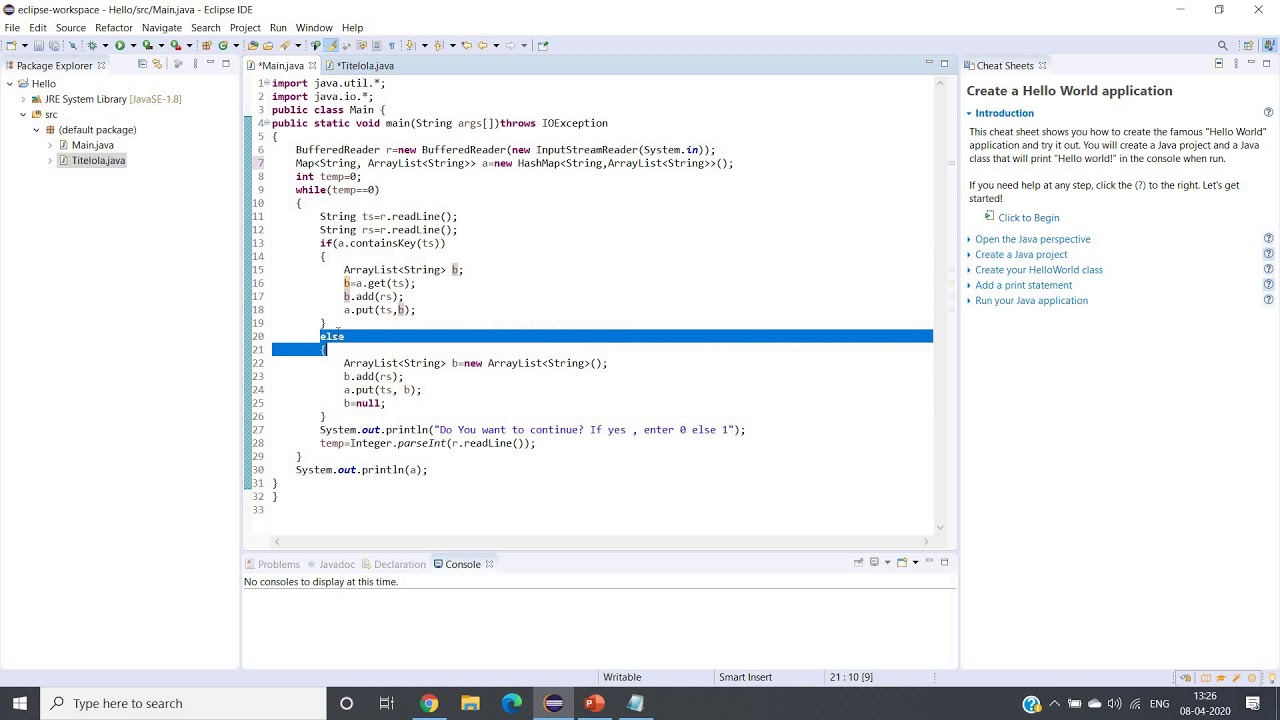Maximize the code editor area
This screenshot has height=720, width=1280.
tap(944, 64)
